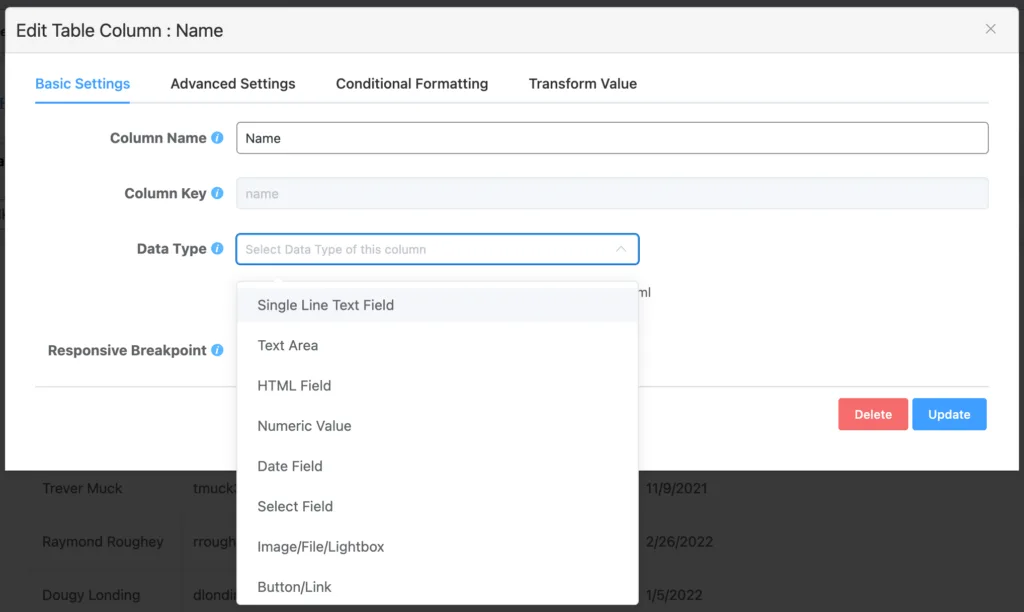Close the Edit Table Column dialog

pos(991,29)
